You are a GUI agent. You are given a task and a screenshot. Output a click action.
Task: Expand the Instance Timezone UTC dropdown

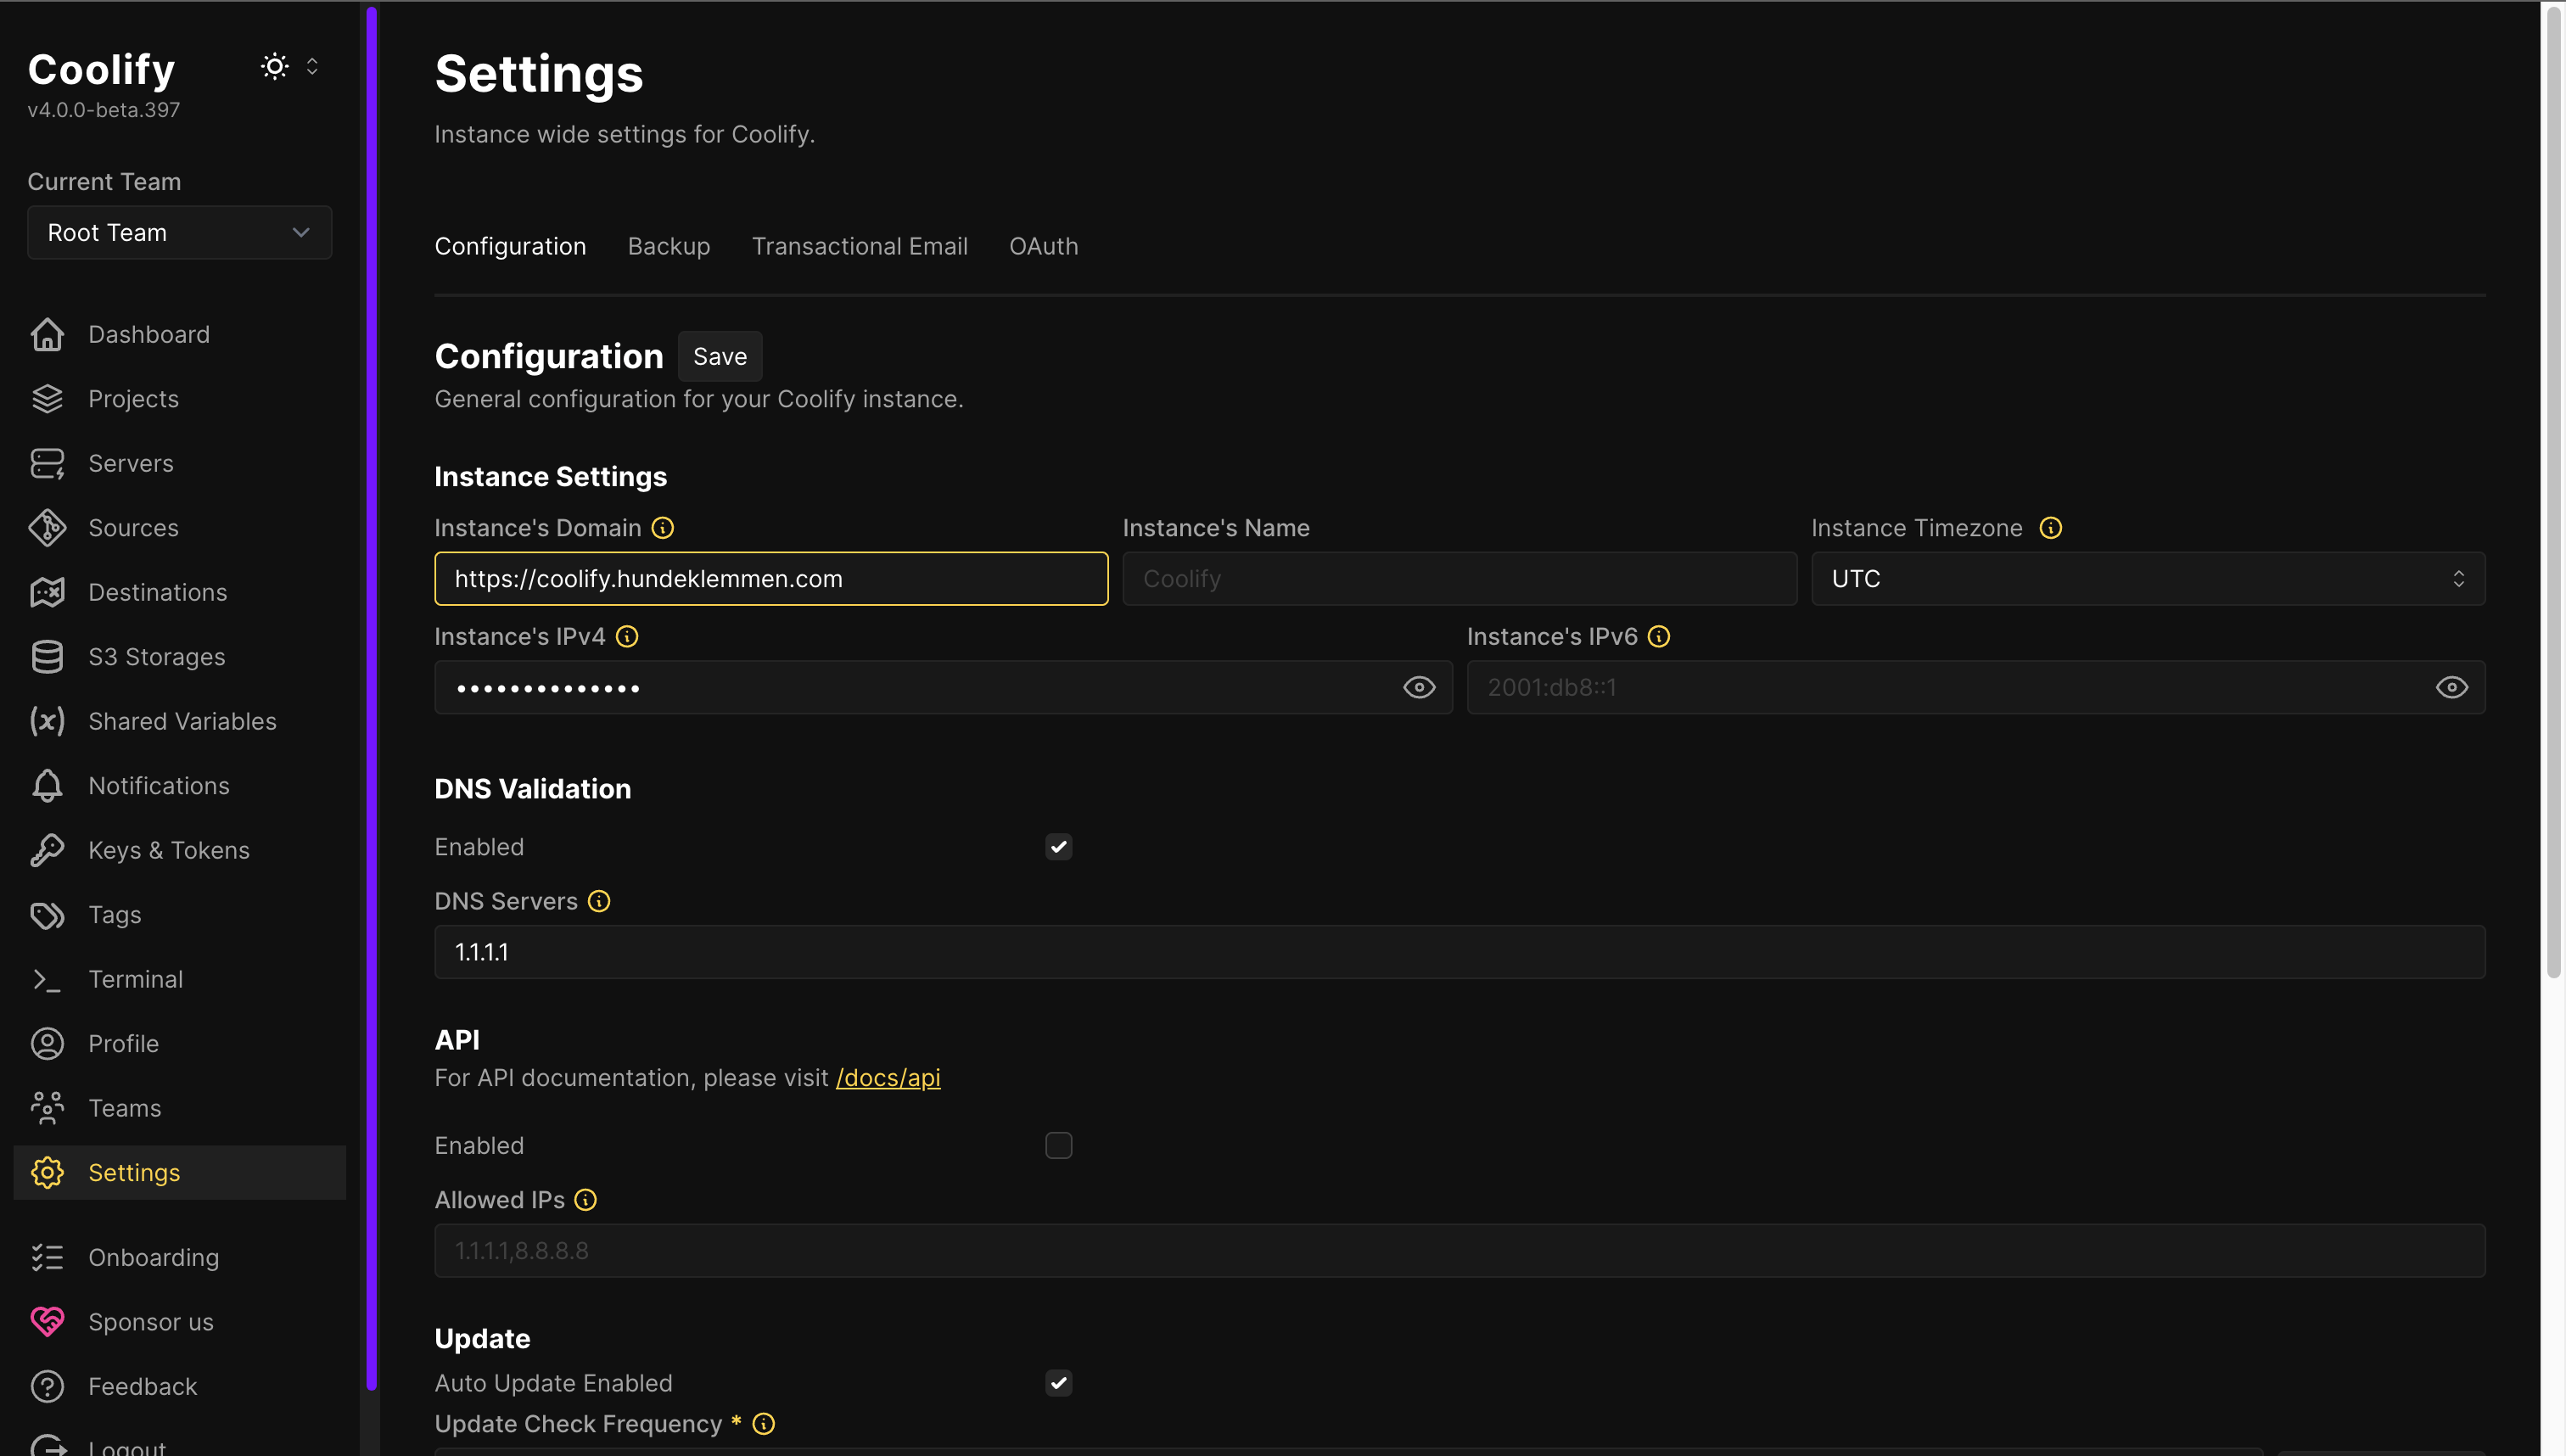(x=2147, y=579)
